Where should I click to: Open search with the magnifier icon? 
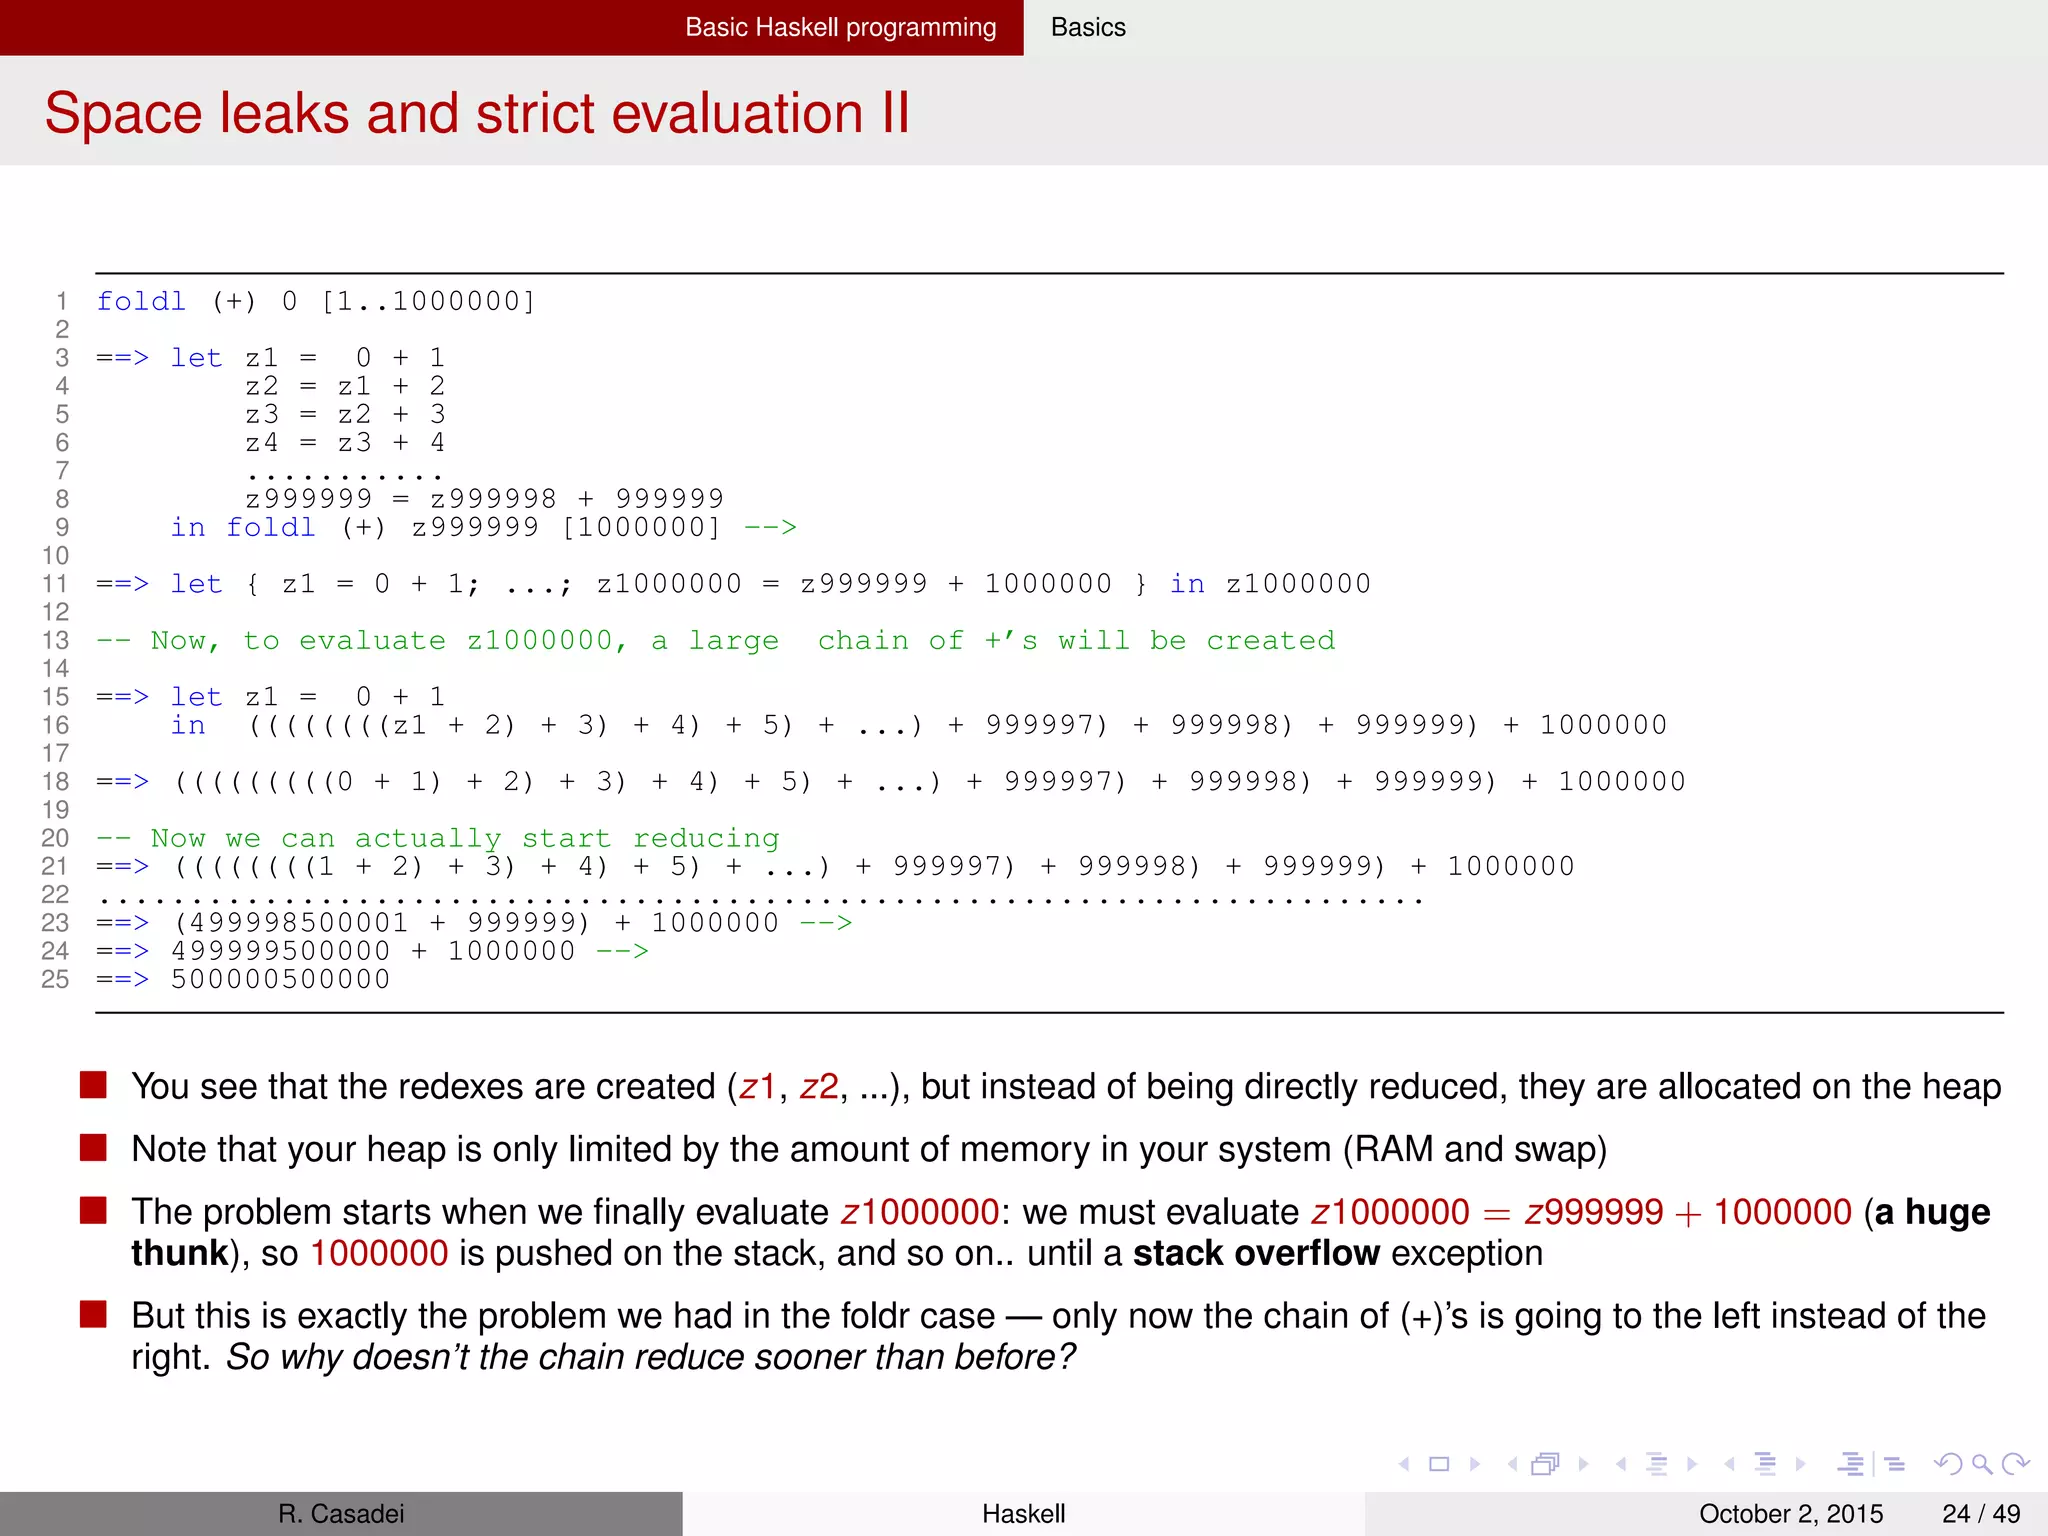tap(1982, 1464)
